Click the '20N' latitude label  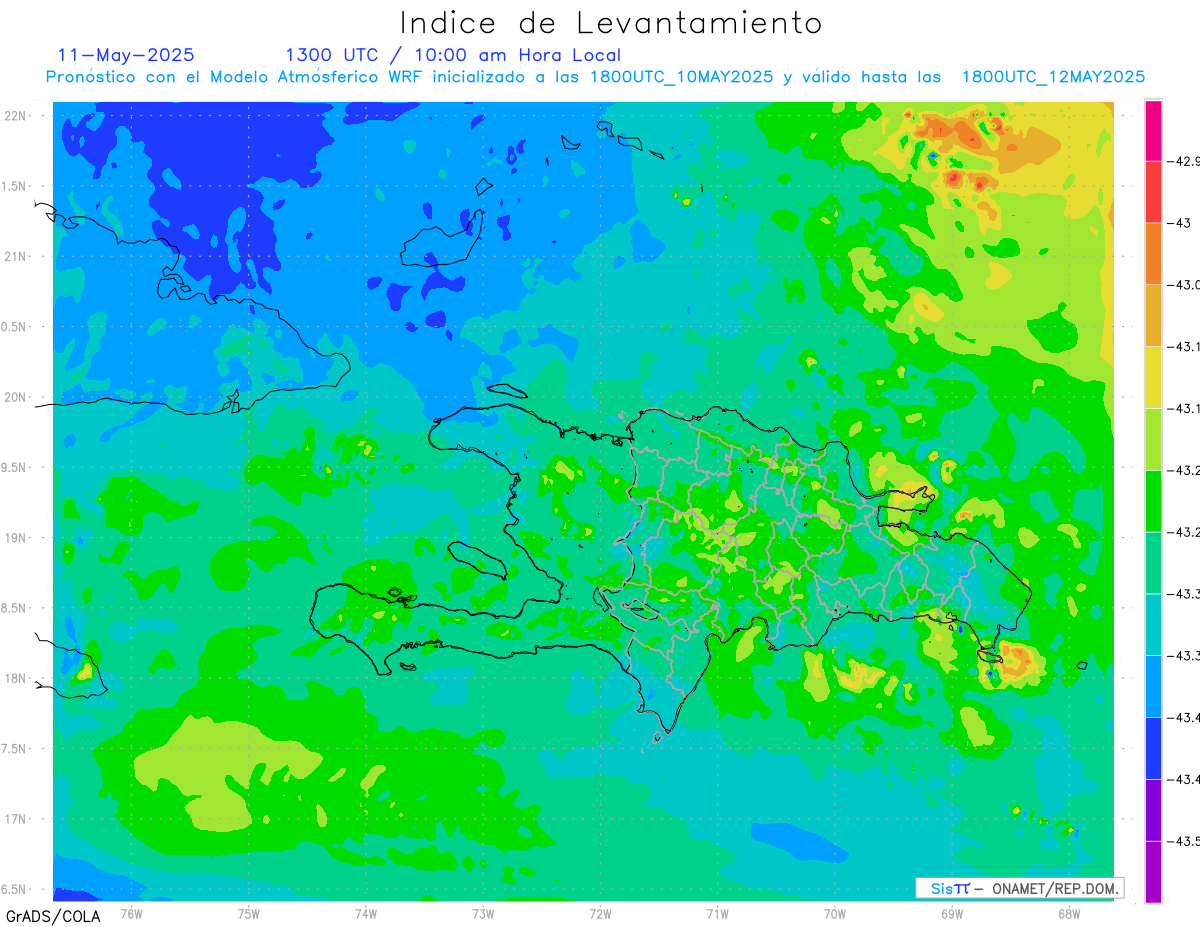coord(16,397)
